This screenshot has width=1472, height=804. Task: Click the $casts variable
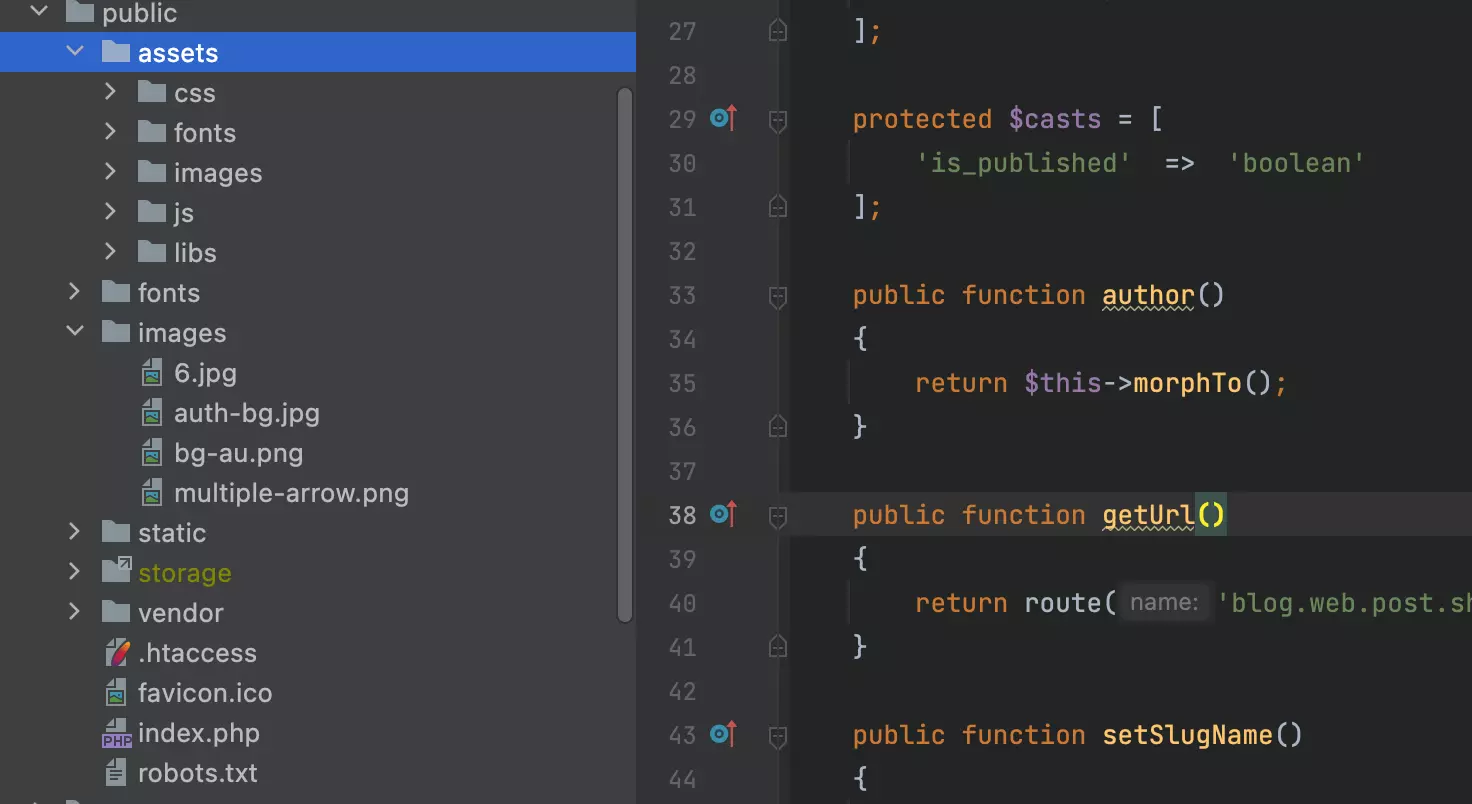coord(1054,119)
